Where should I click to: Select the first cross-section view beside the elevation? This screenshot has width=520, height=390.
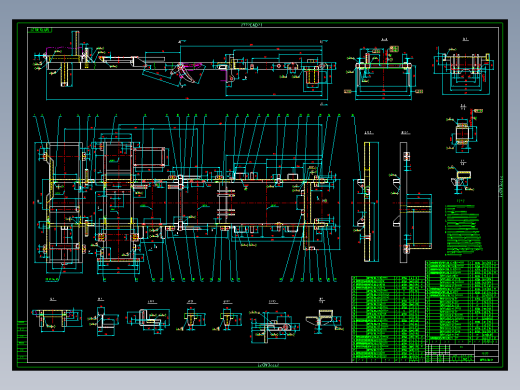click(x=383, y=72)
